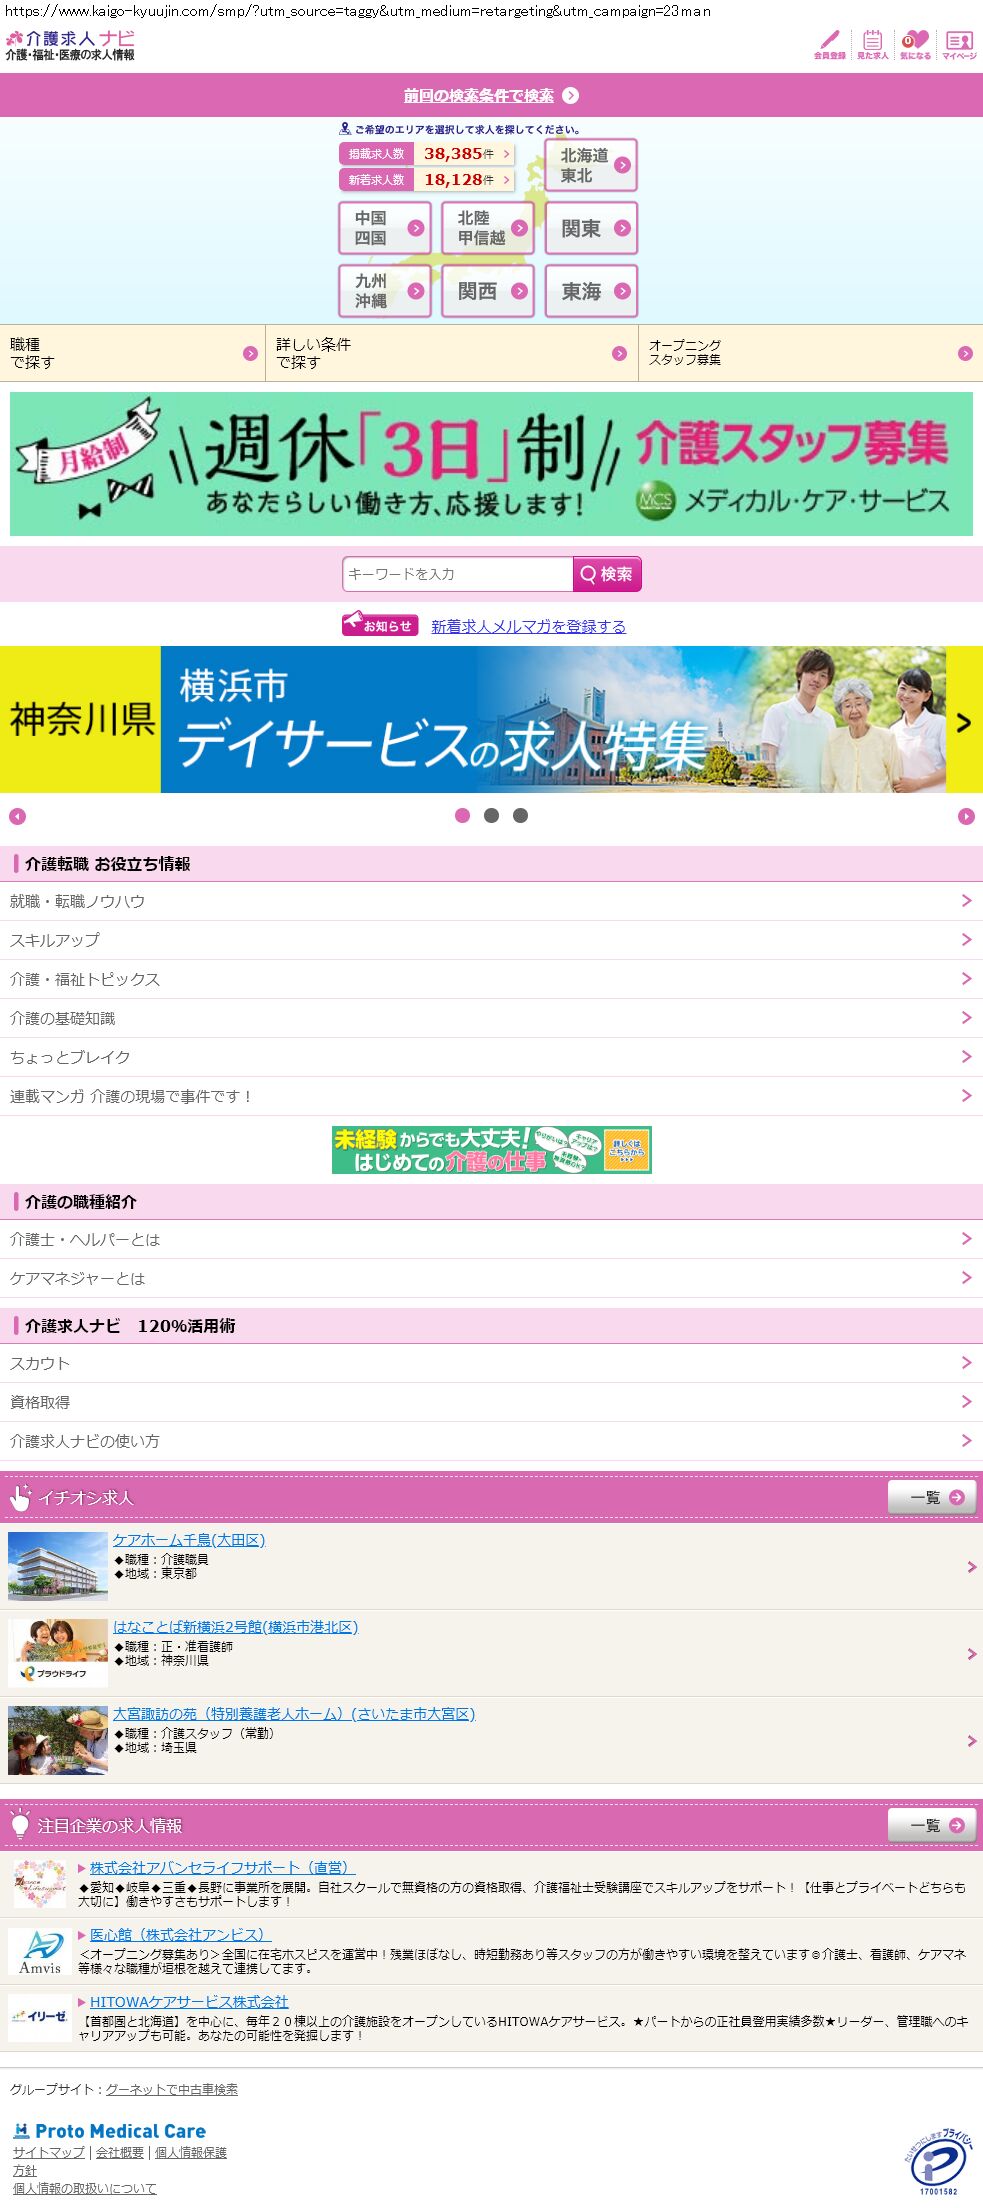Click the イリーゼ company logo
Viewport: 983px width, 2208px height.
(40, 2017)
